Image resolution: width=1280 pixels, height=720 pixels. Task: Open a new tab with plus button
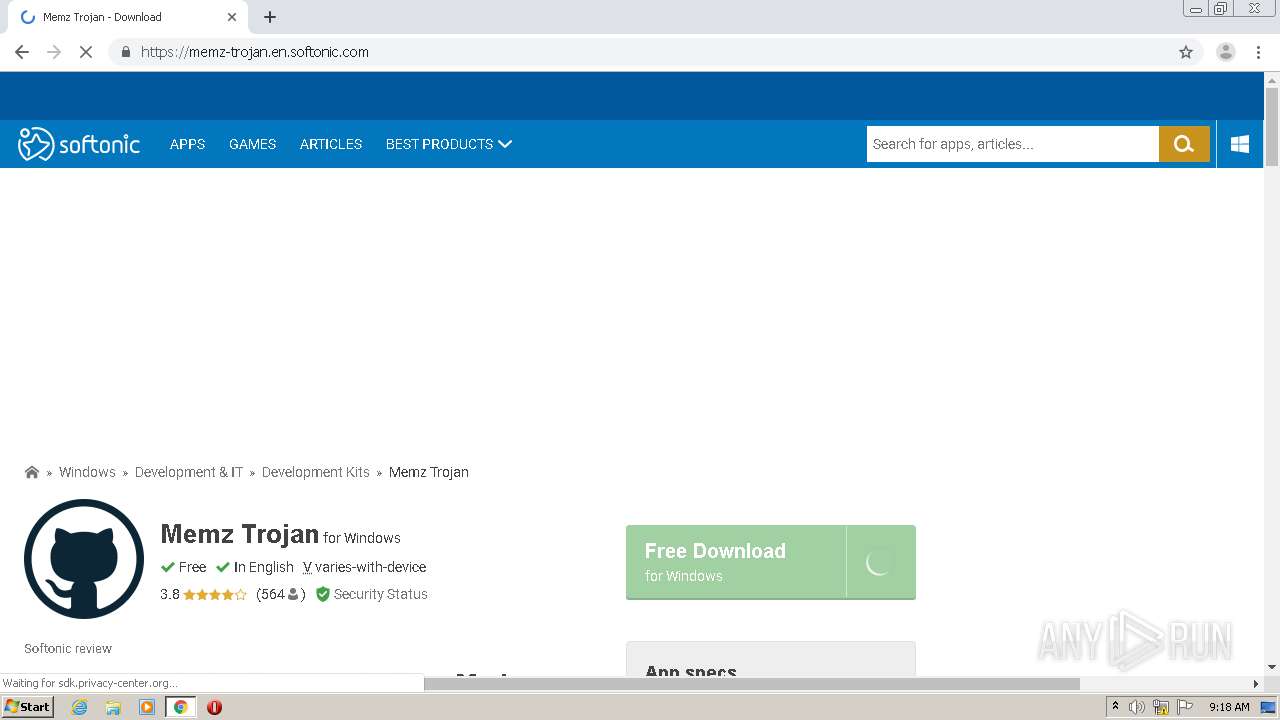click(x=270, y=17)
